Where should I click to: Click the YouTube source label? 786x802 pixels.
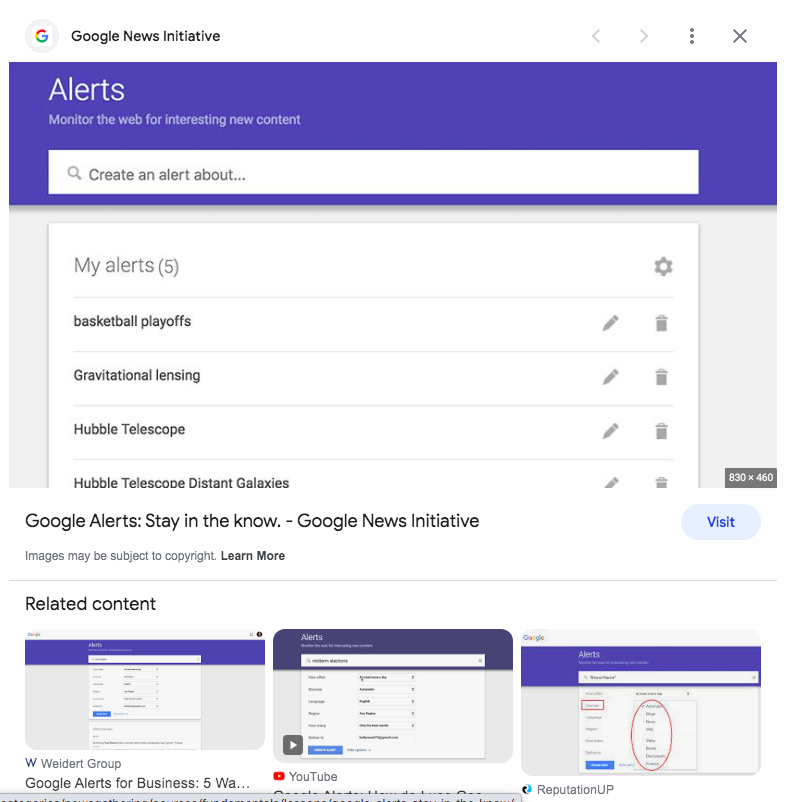[x=313, y=776]
